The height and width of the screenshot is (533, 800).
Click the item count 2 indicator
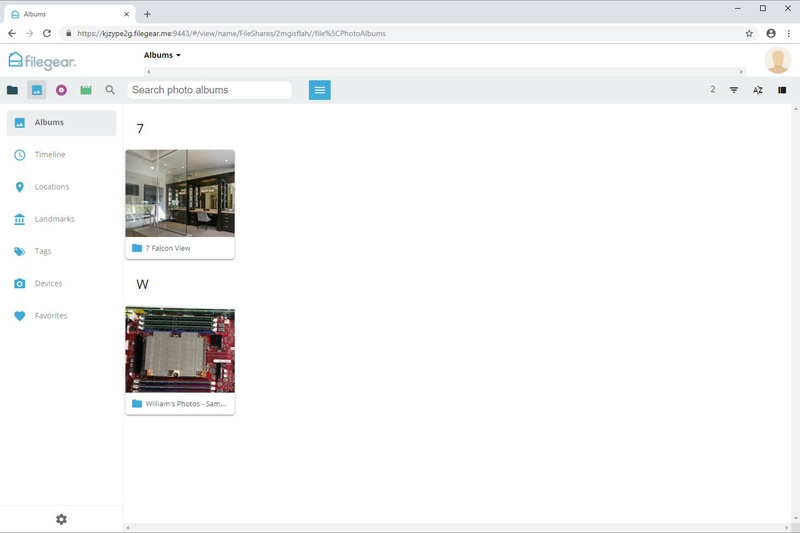point(713,90)
